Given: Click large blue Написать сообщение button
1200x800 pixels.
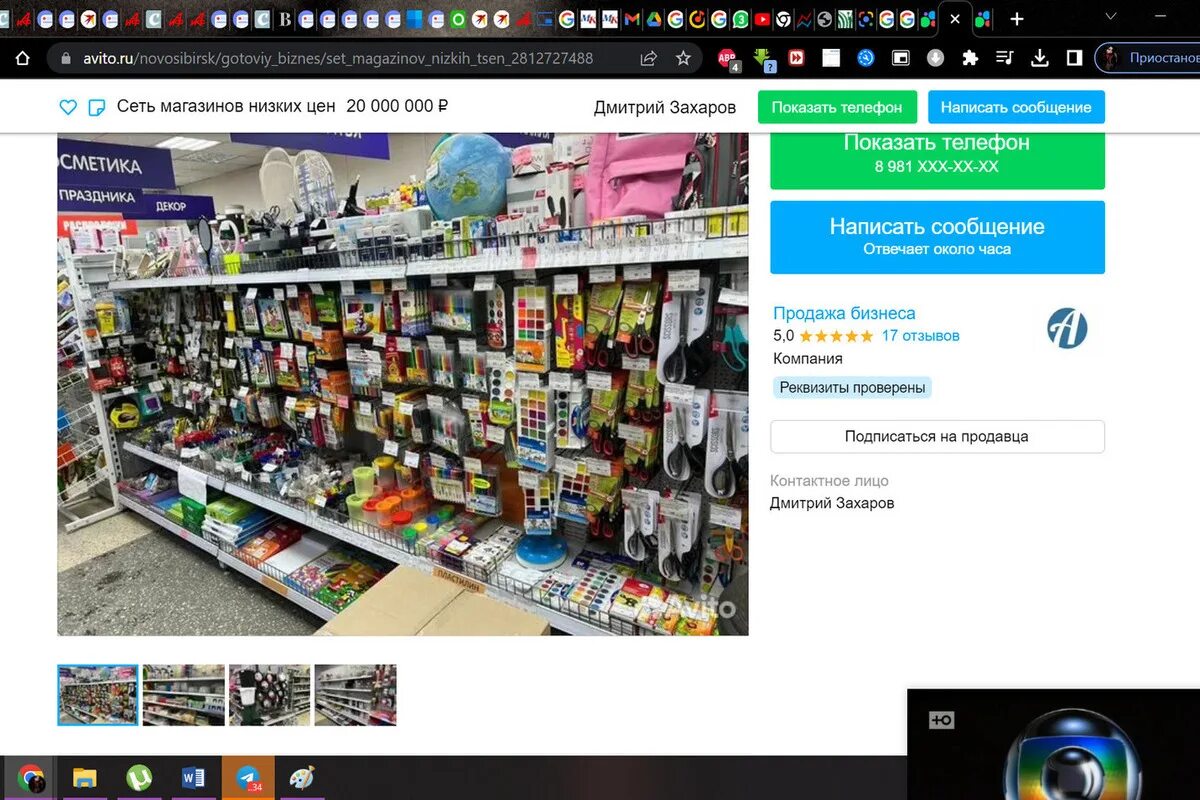Looking at the screenshot, I should tap(937, 237).
